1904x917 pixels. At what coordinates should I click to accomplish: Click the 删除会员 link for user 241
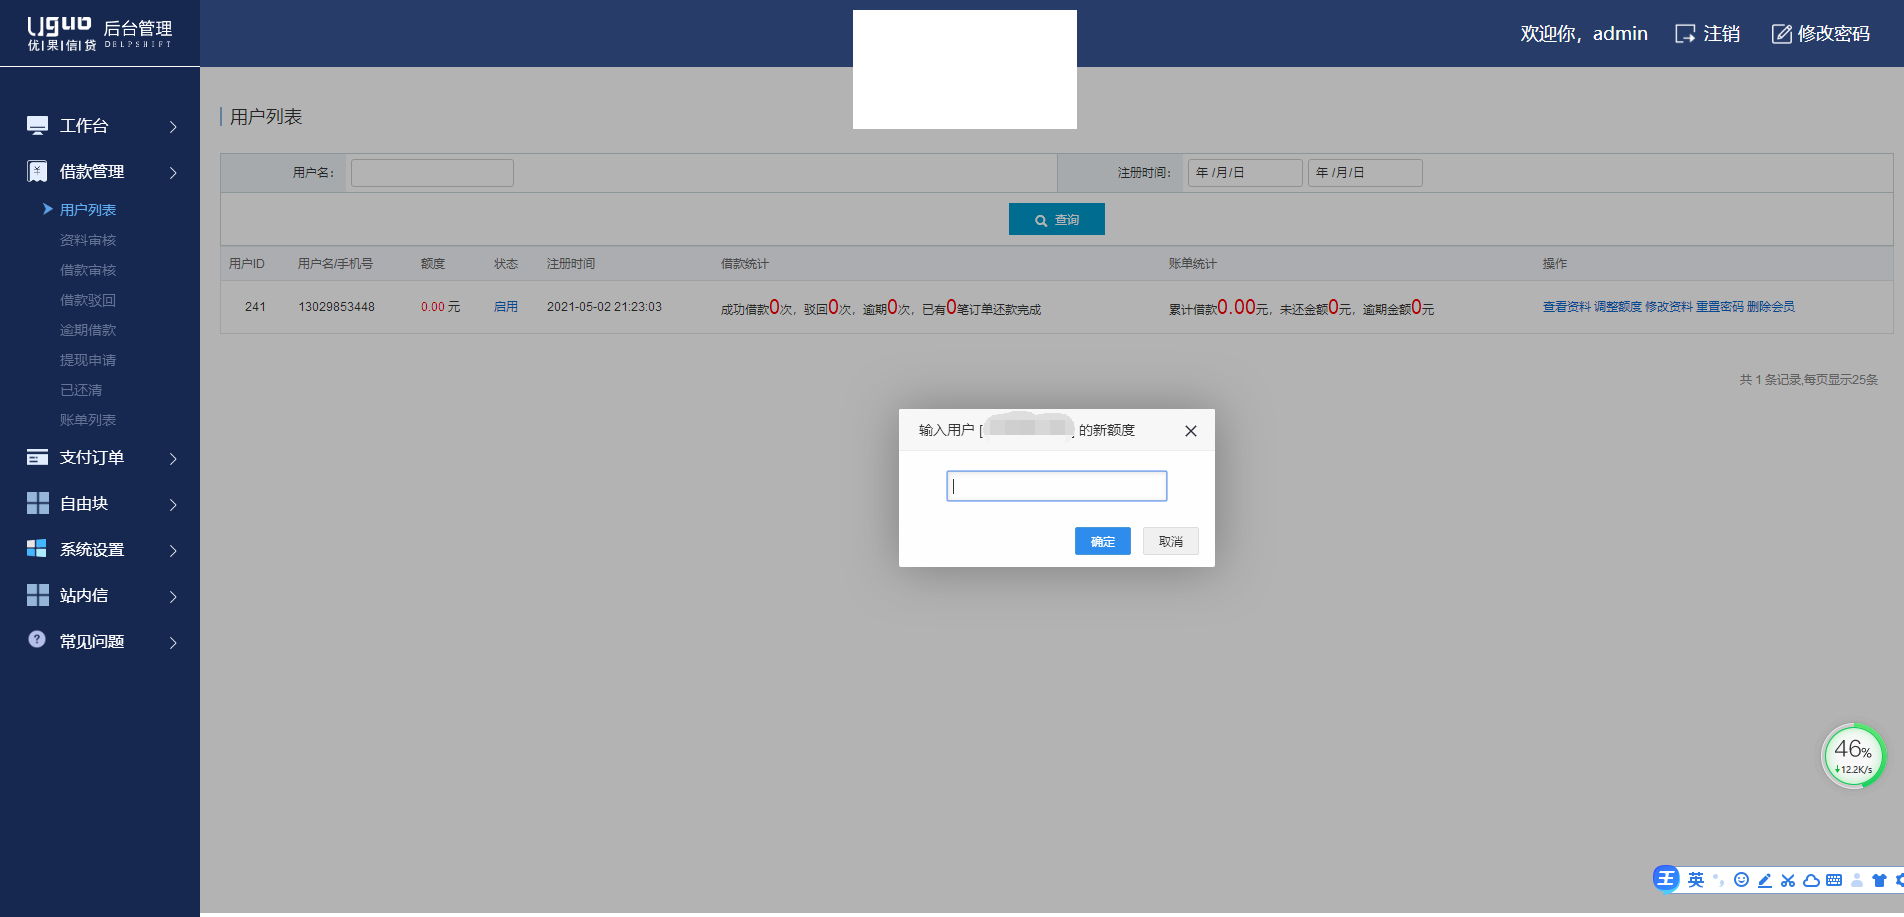(x=1771, y=307)
